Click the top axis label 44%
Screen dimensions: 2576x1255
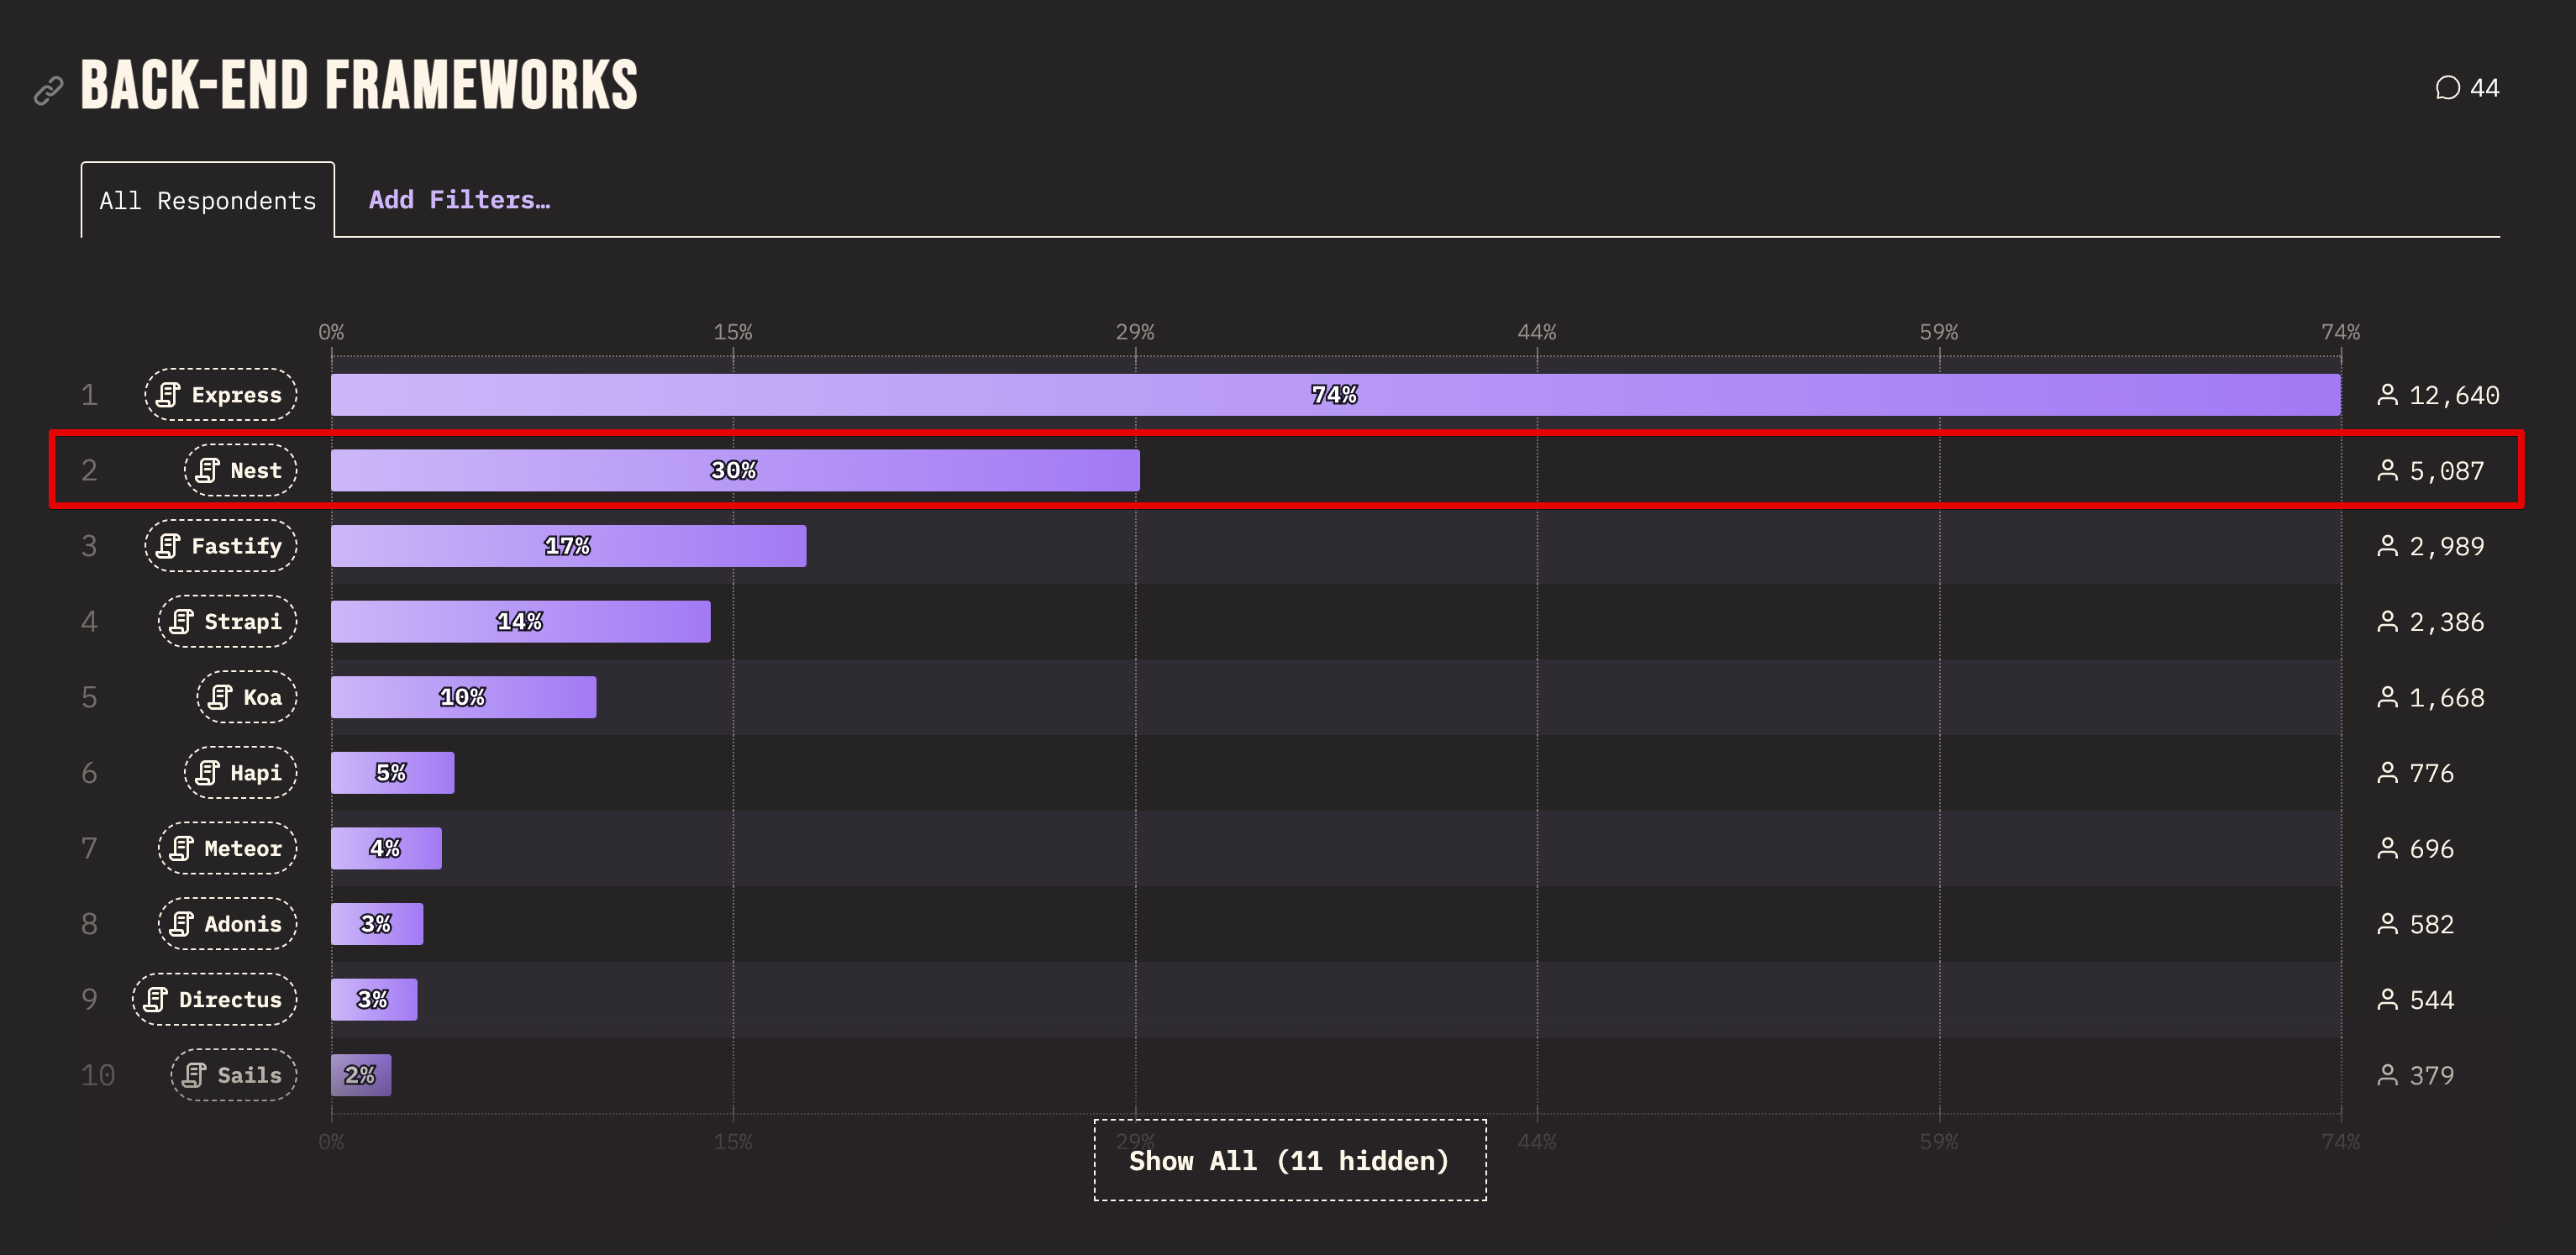point(1537,332)
